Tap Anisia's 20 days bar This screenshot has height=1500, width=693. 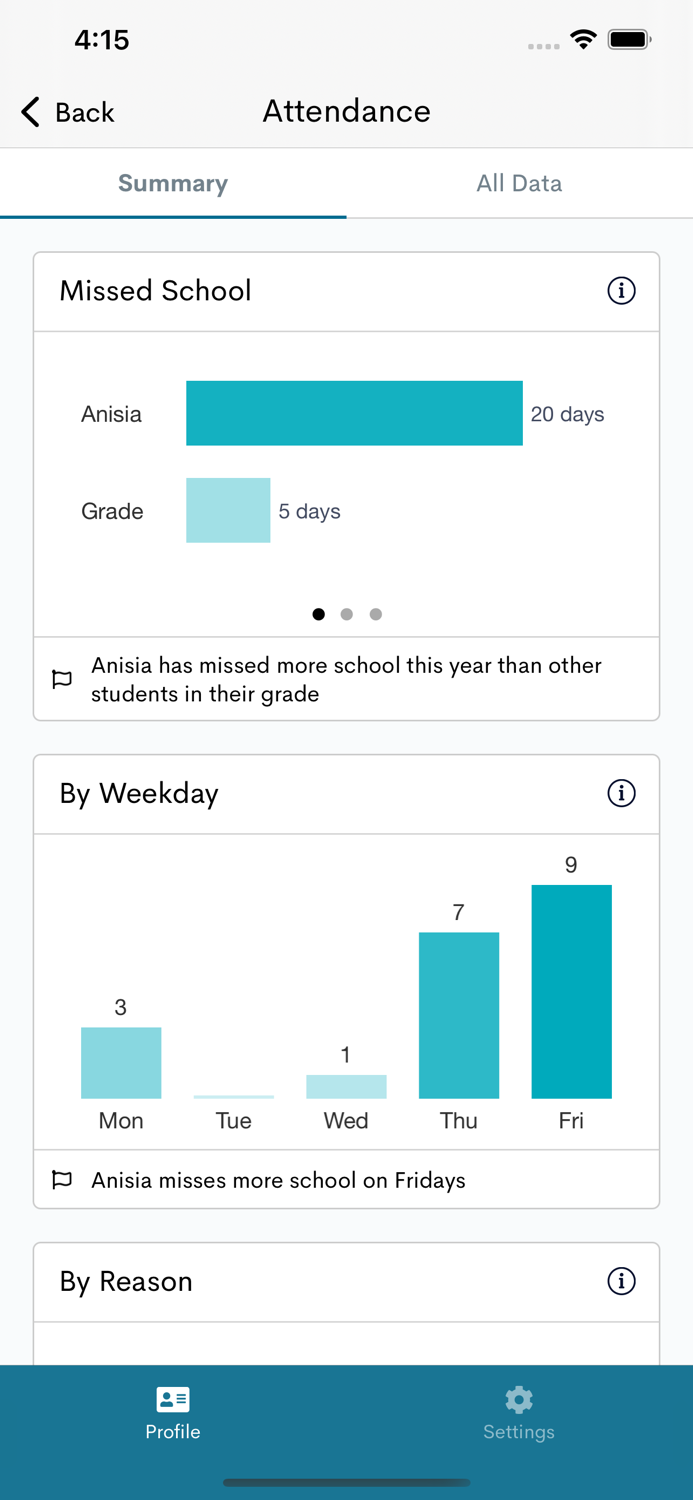pyautogui.click(x=354, y=413)
